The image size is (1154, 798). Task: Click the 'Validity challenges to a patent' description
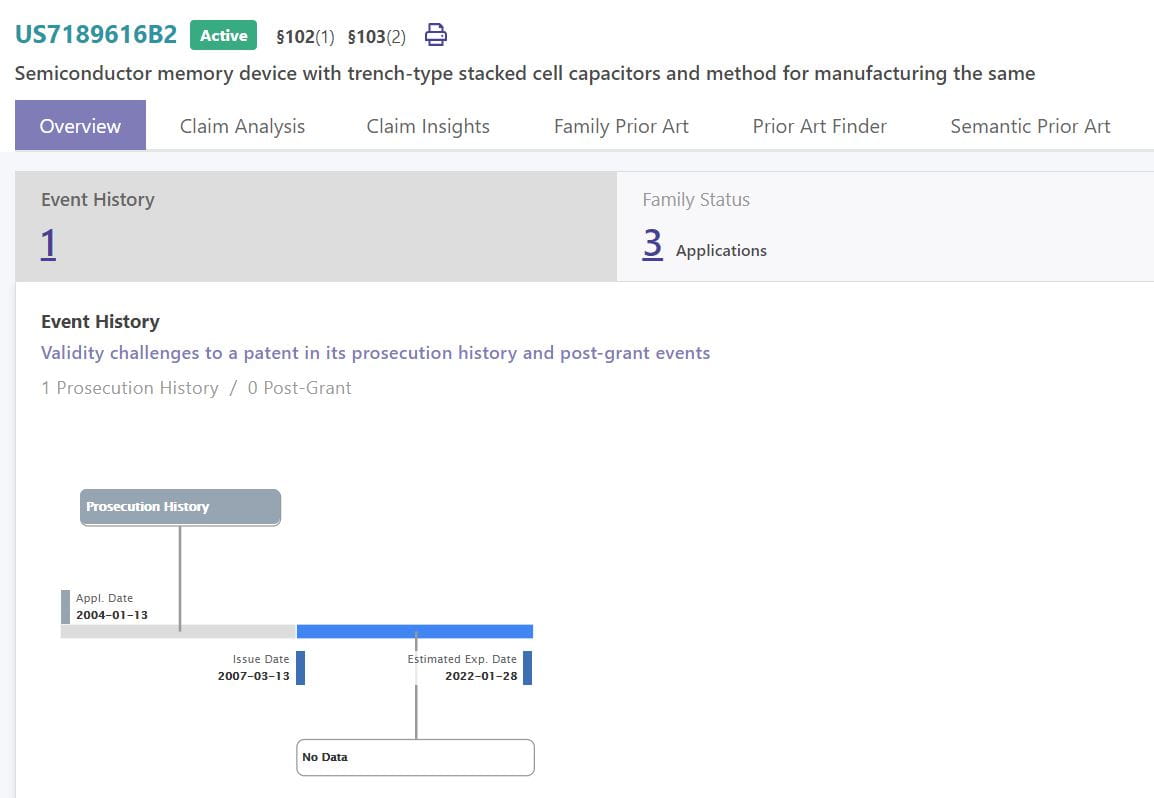point(375,353)
